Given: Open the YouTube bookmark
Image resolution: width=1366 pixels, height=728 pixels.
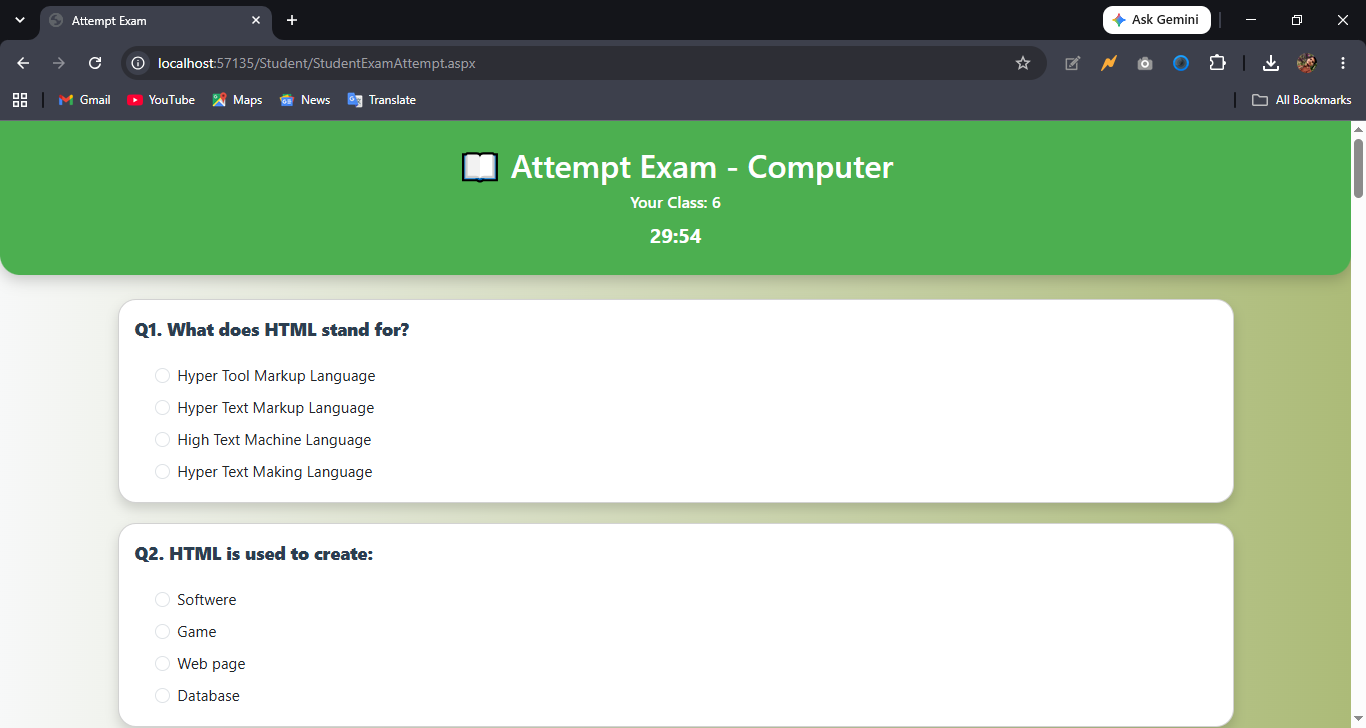Looking at the screenshot, I should click(161, 100).
